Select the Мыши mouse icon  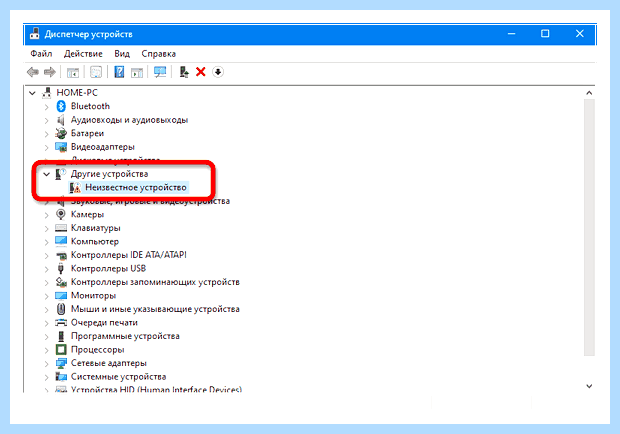click(61, 309)
